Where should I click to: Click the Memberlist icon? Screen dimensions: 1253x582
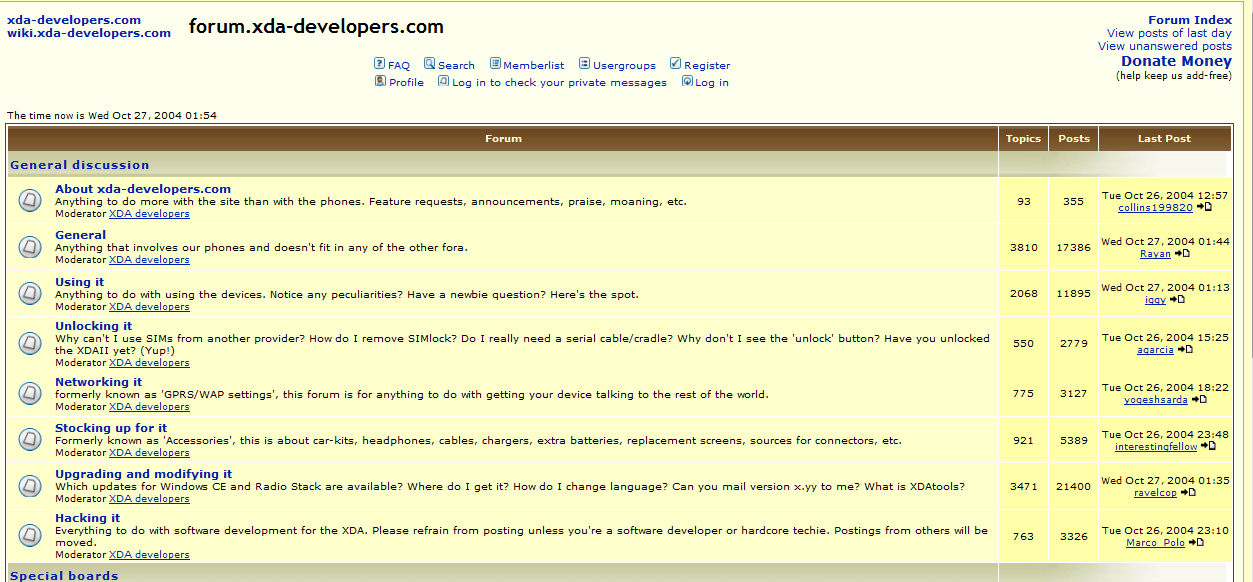pyautogui.click(x=495, y=63)
